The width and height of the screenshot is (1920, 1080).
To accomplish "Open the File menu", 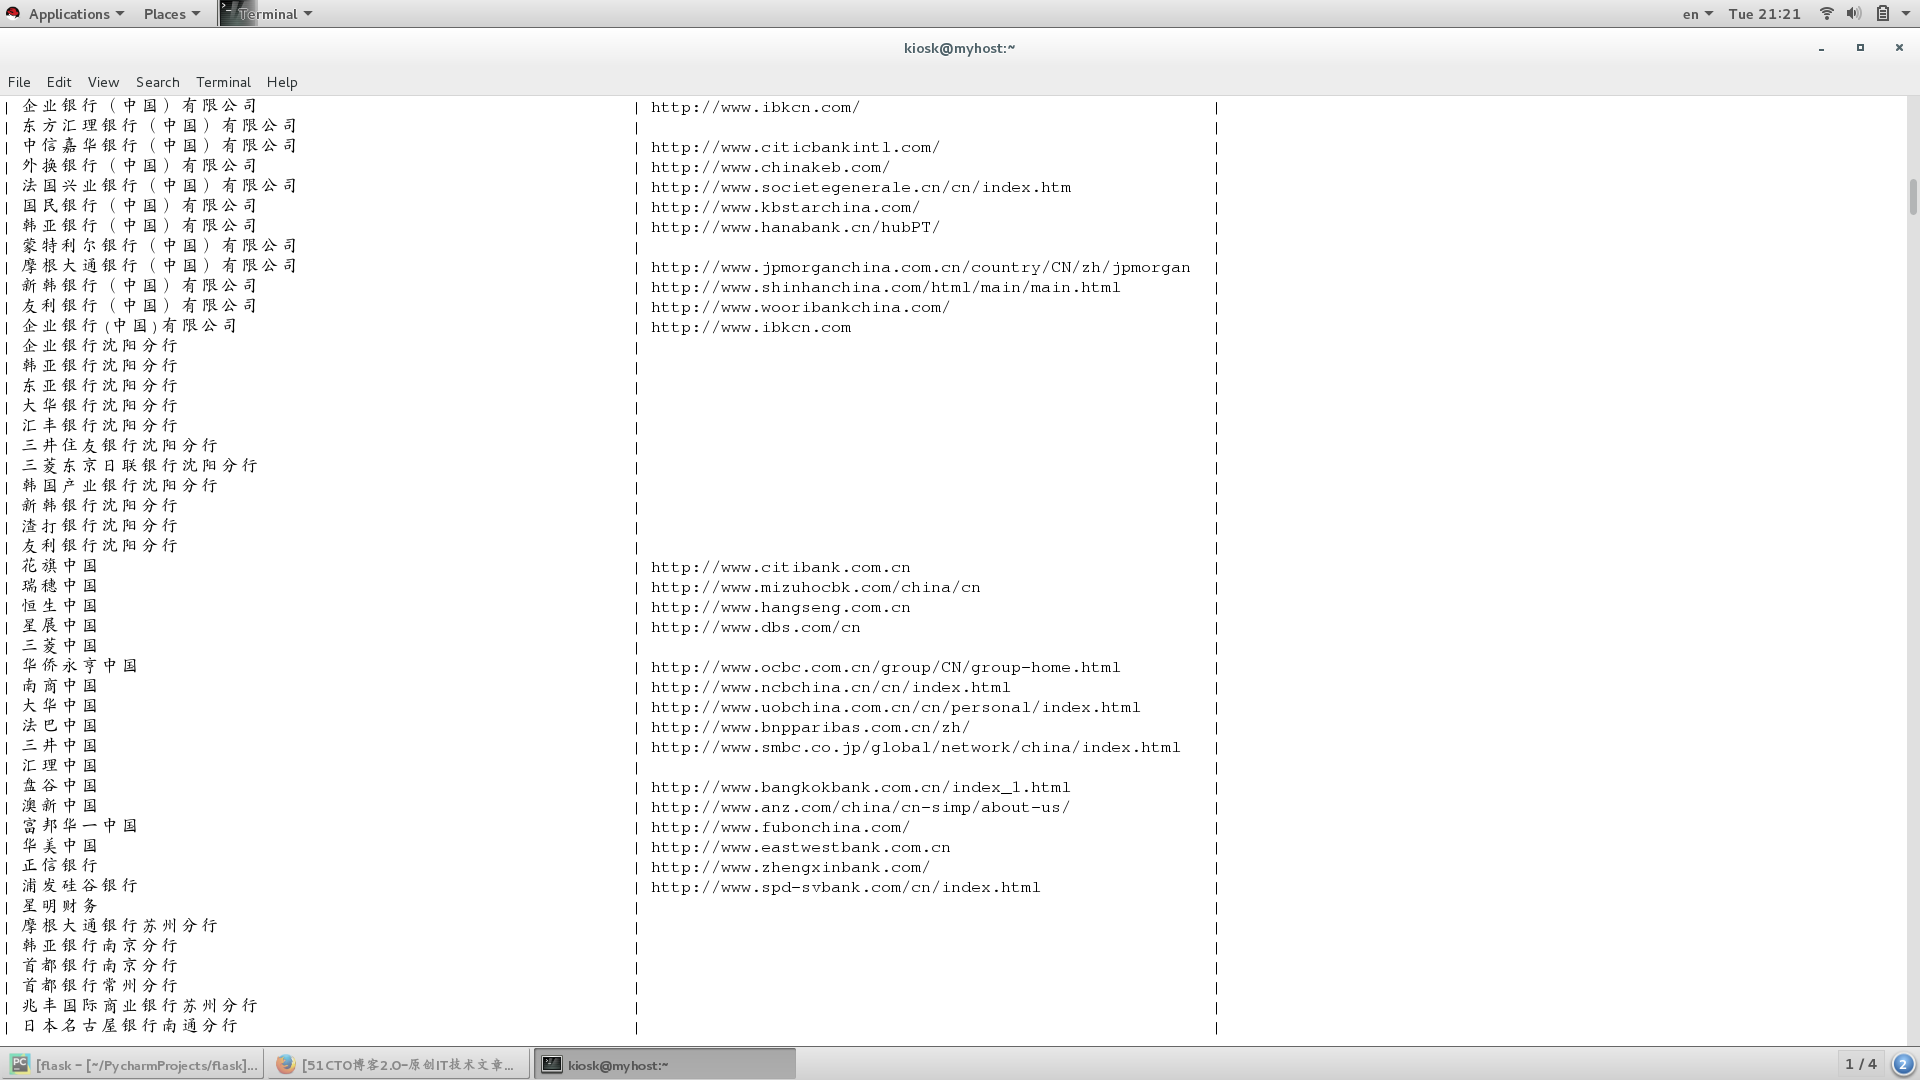I will [19, 82].
